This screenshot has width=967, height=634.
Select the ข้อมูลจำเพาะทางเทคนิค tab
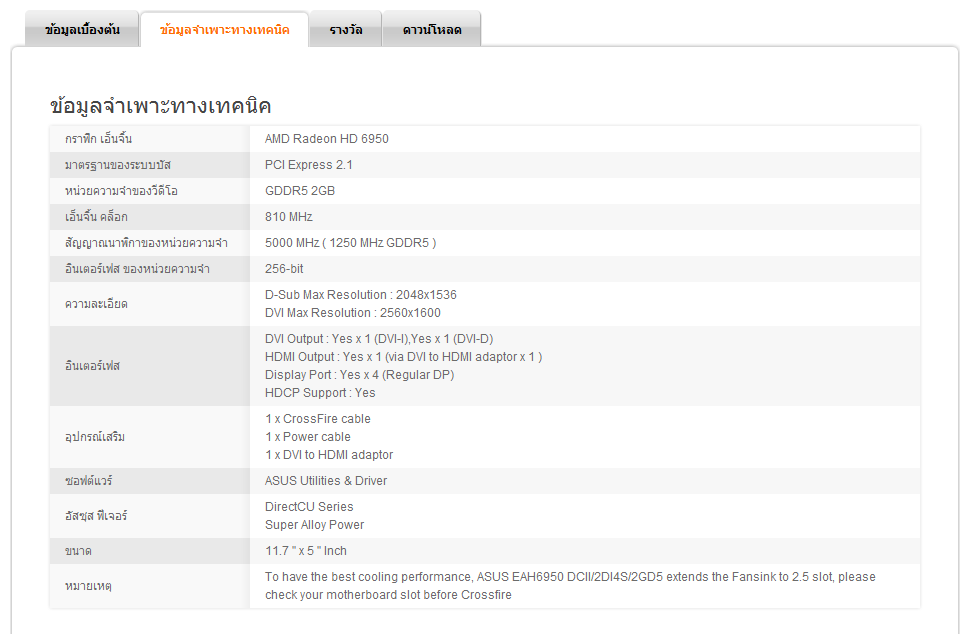pyautogui.click(x=224, y=29)
